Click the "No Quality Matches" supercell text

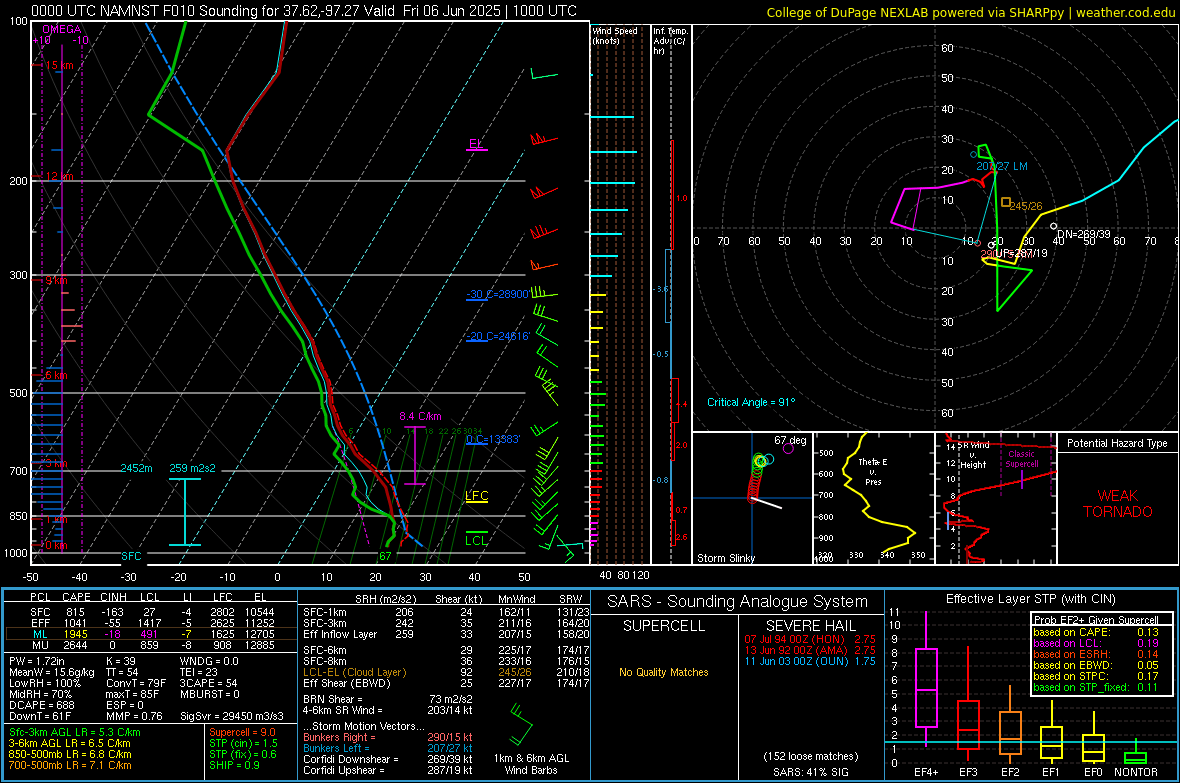(664, 672)
